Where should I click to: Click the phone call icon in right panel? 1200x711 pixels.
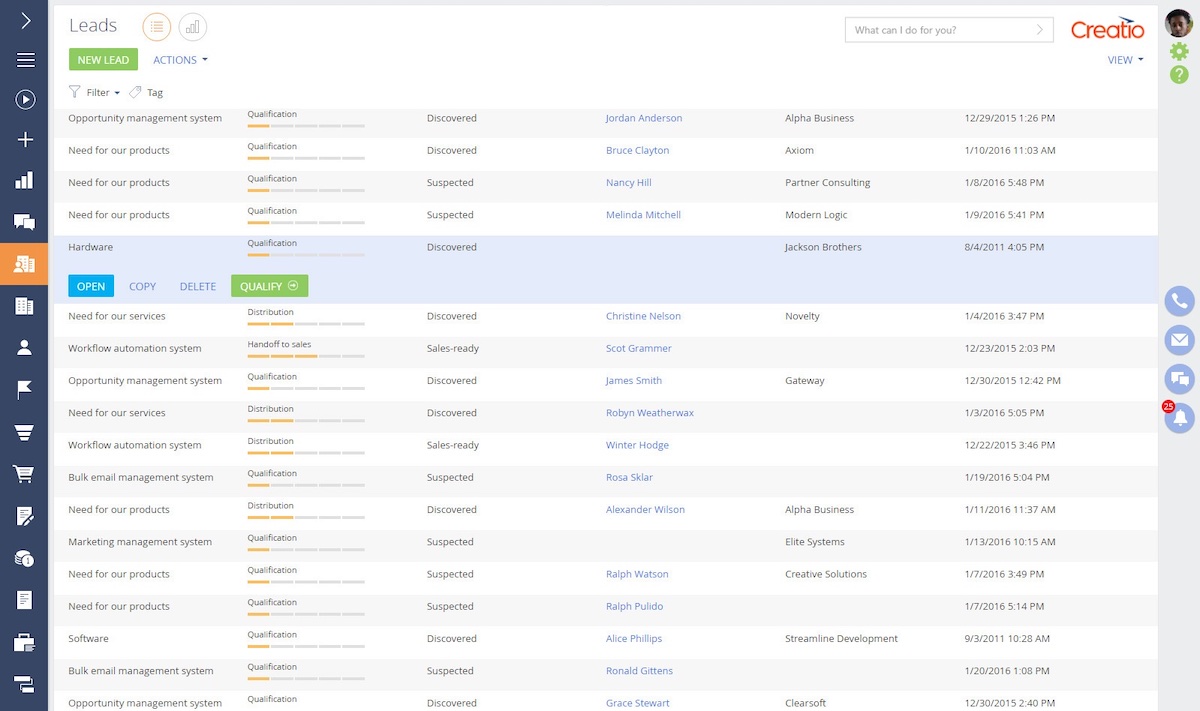point(1180,301)
